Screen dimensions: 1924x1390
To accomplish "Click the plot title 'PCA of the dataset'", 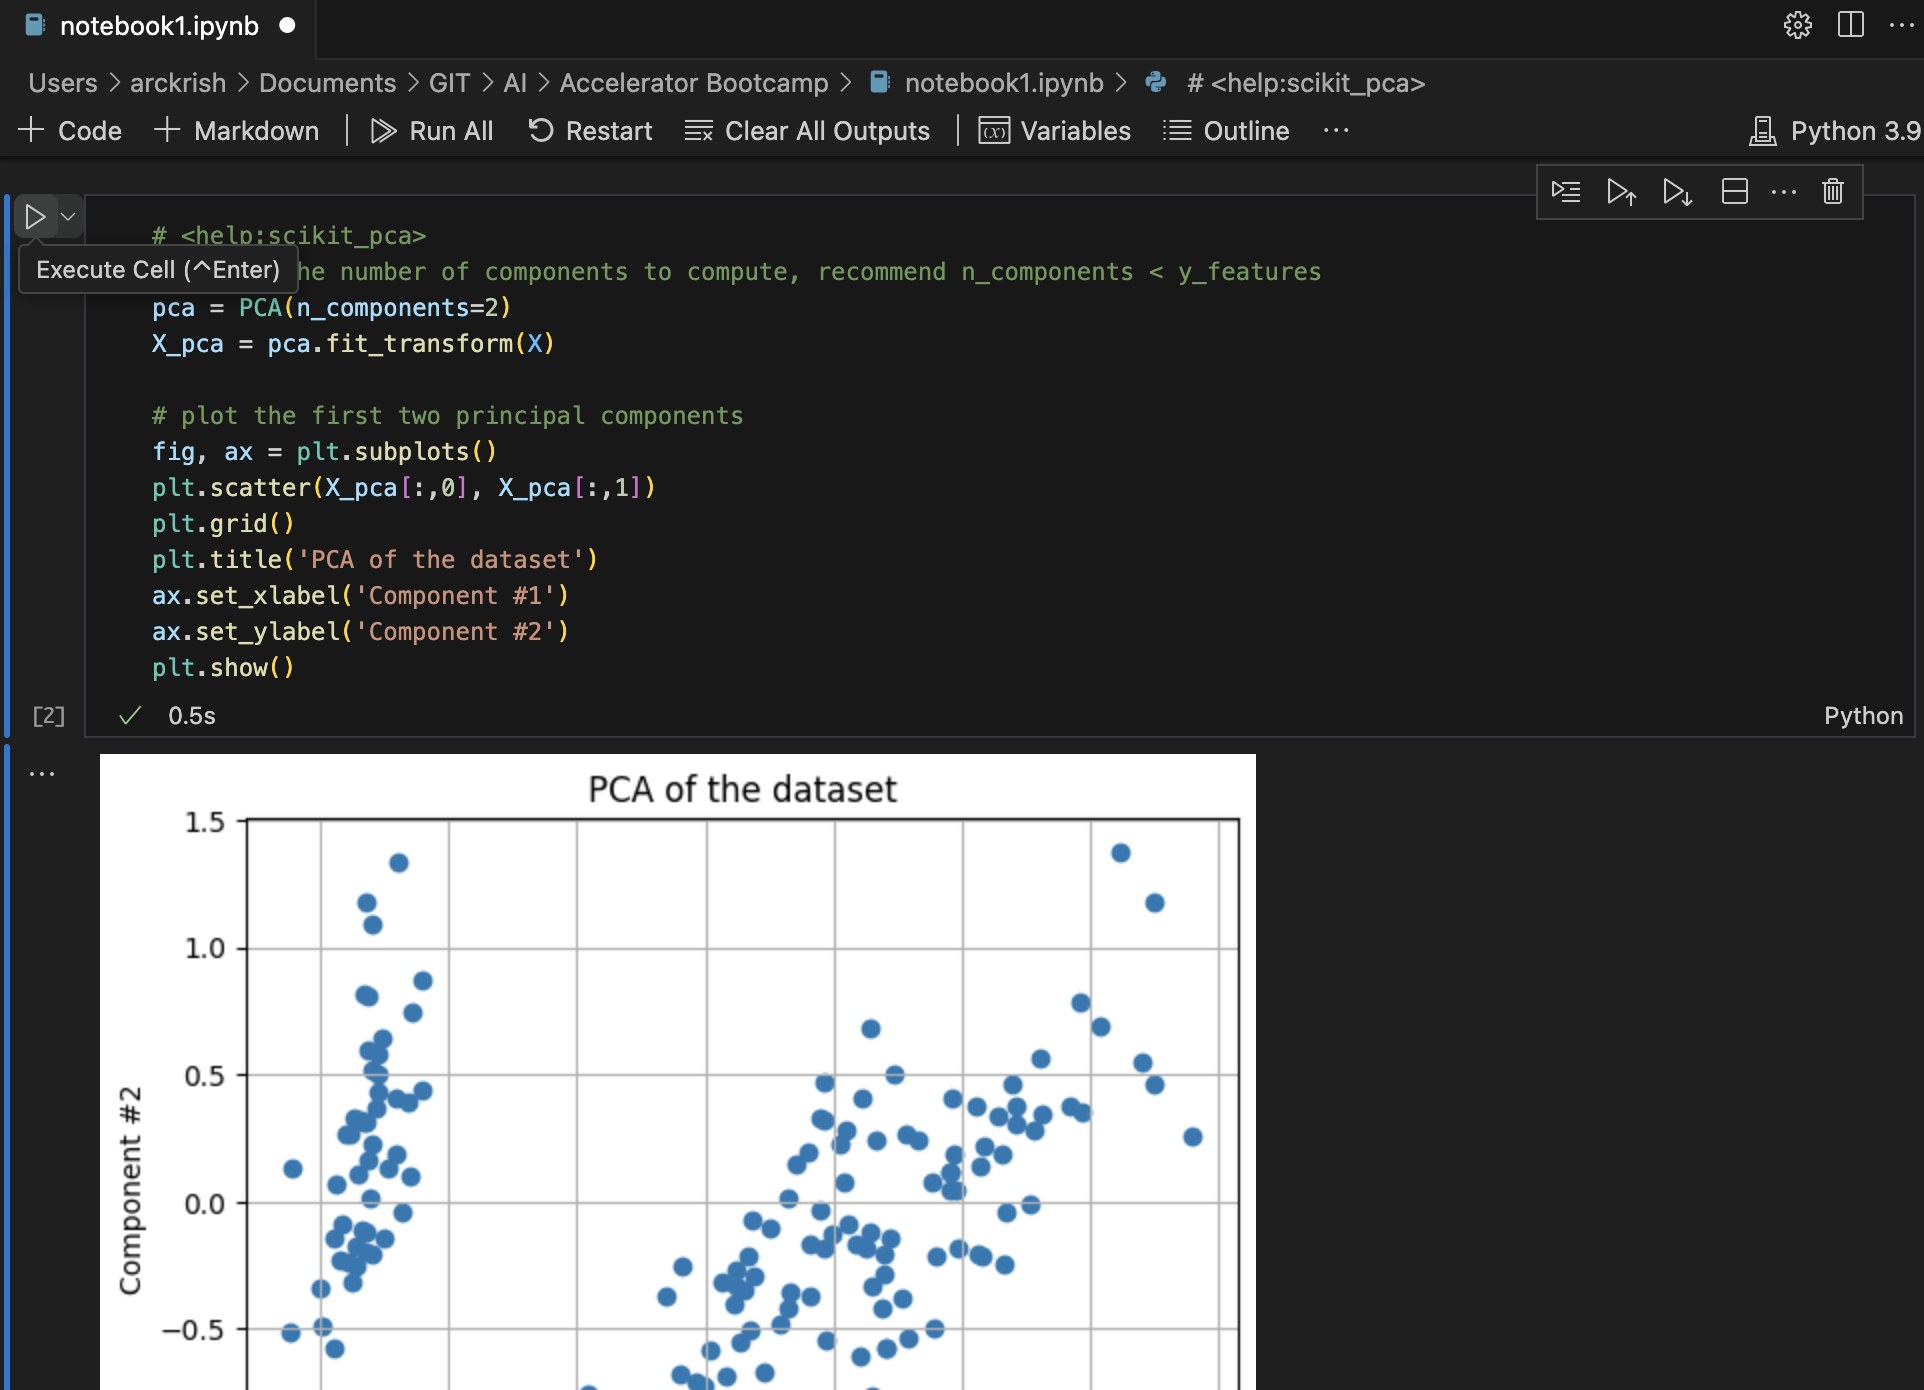I will 742,789.
